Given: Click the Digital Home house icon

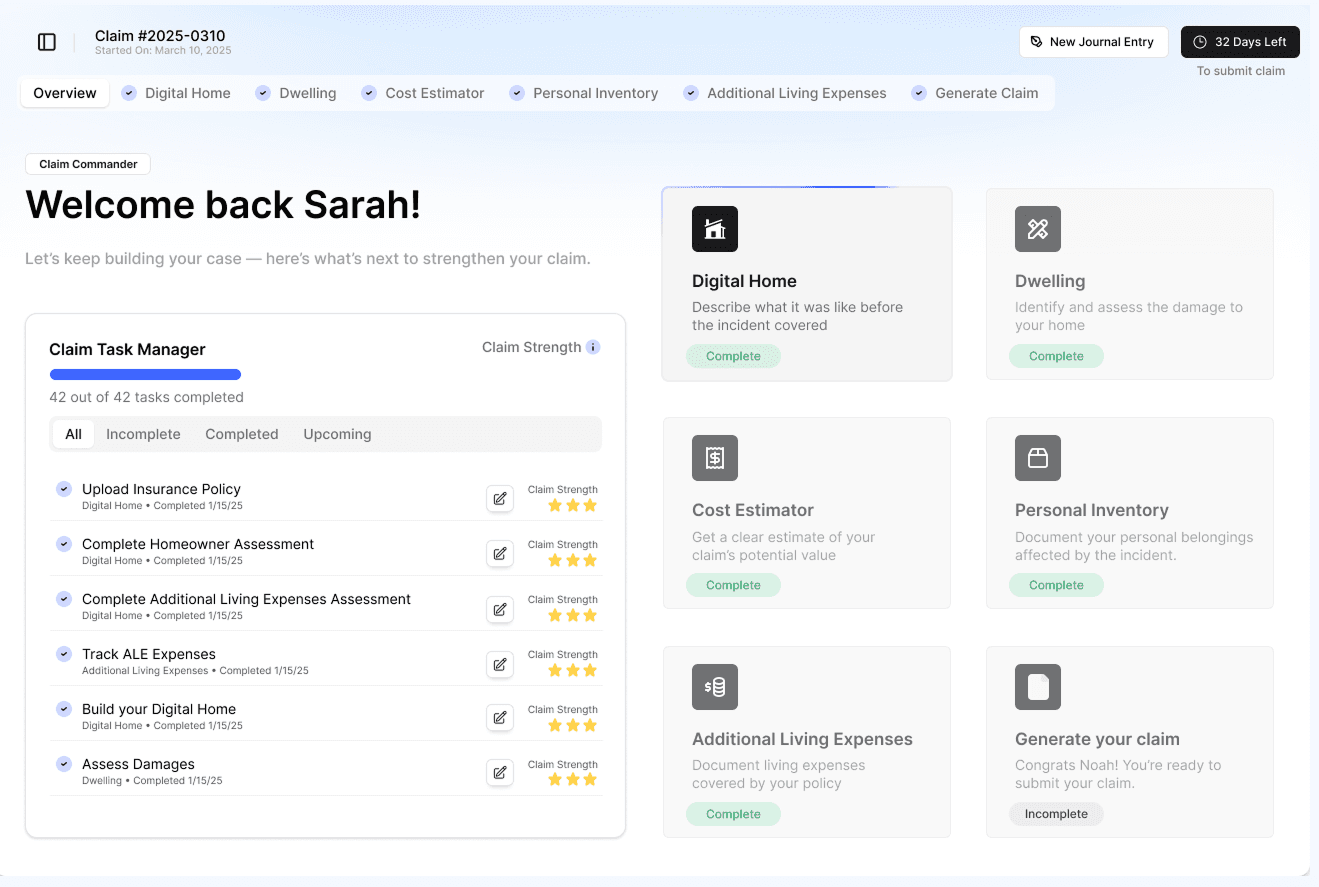Looking at the screenshot, I should click(x=714, y=229).
